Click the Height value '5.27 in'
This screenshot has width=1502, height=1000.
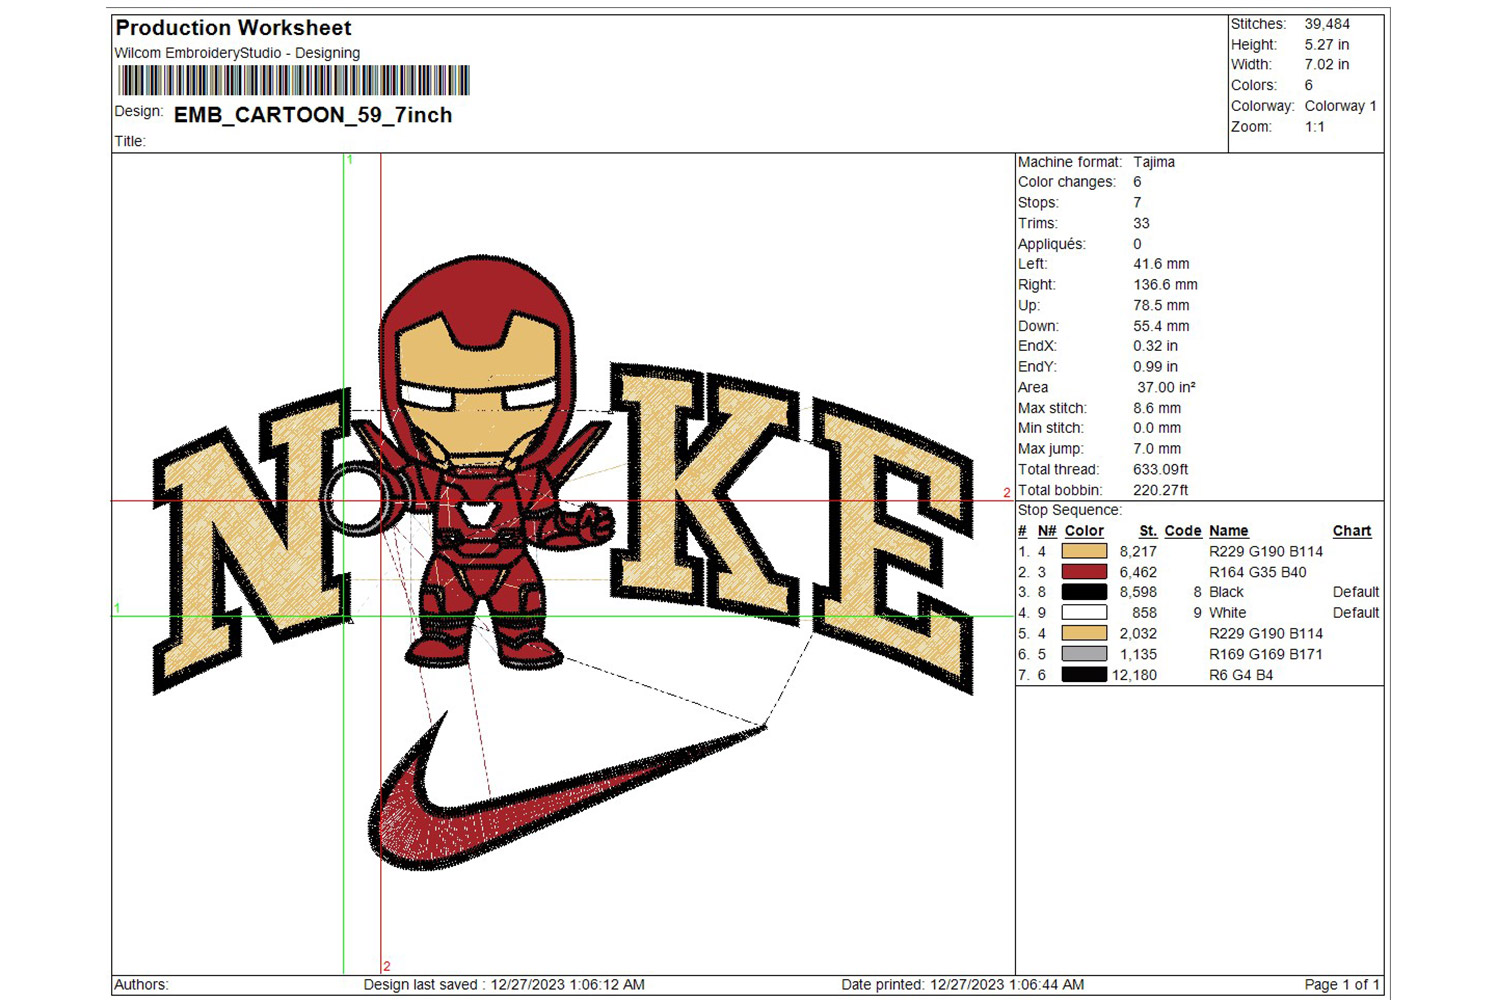point(1327,45)
